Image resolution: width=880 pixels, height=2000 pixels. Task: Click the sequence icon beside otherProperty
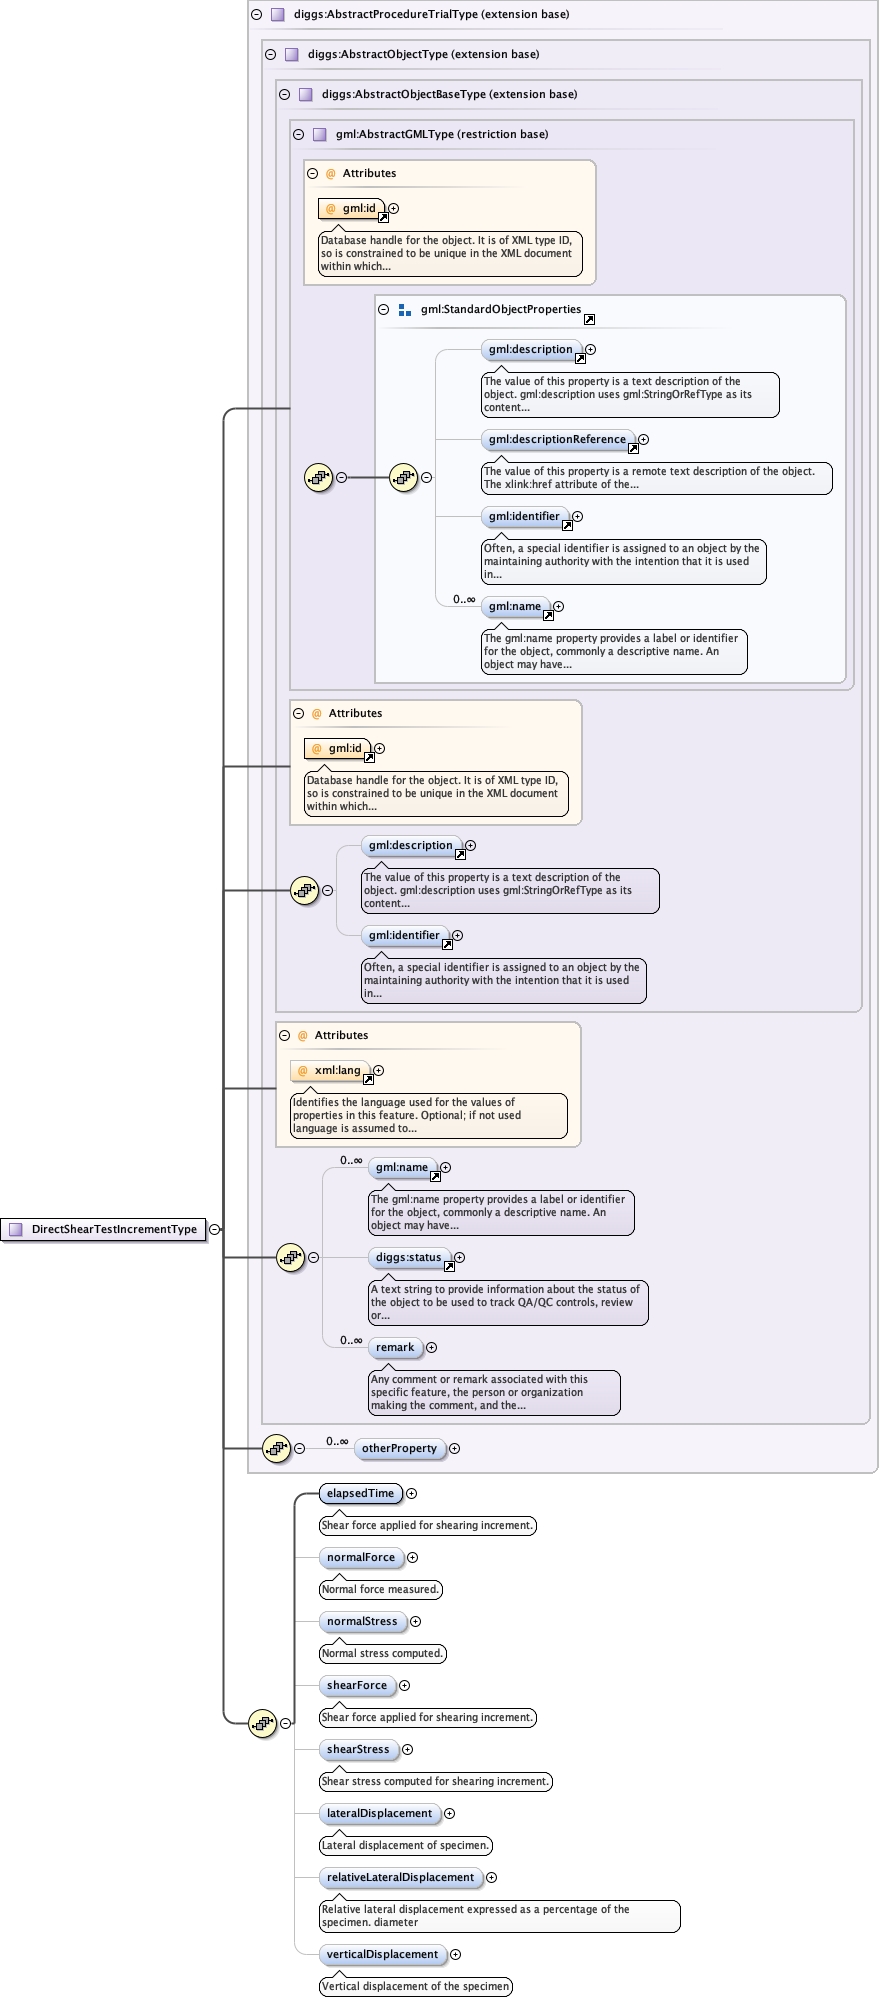tap(276, 1448)
